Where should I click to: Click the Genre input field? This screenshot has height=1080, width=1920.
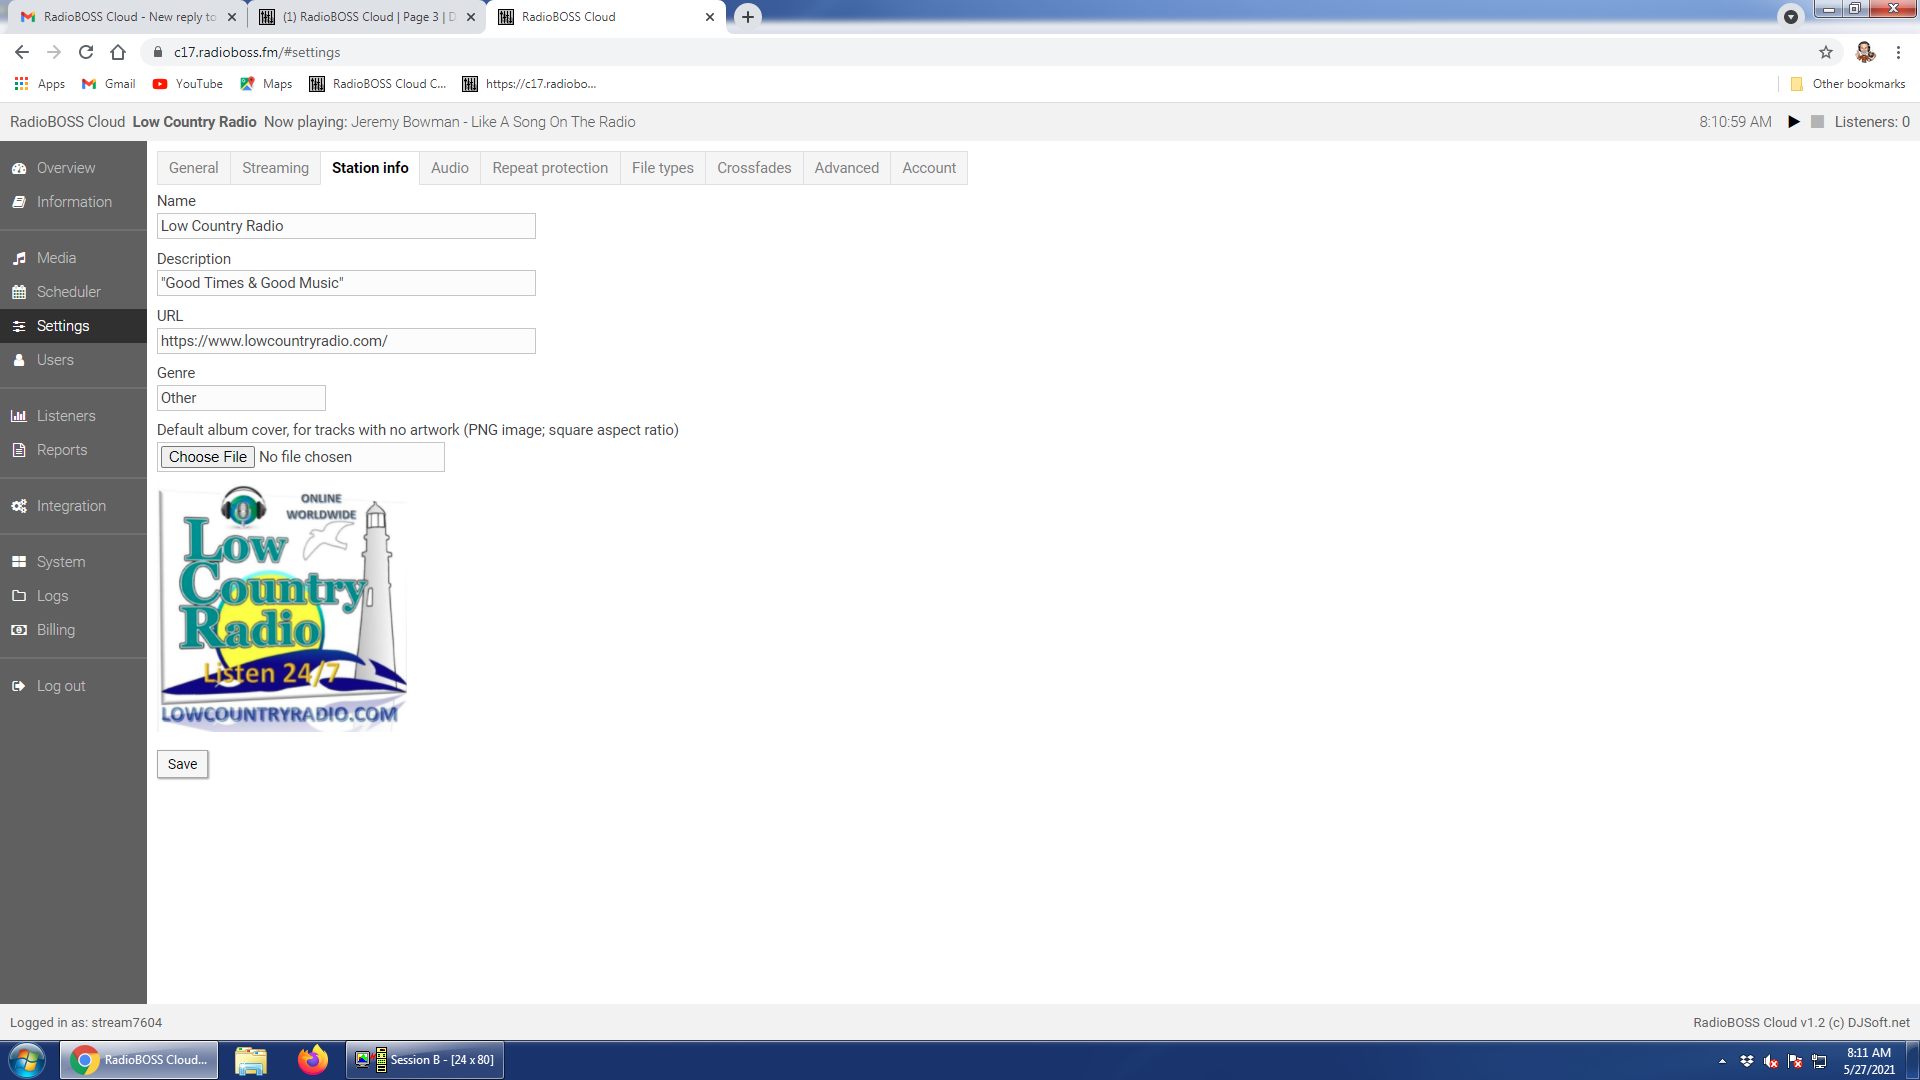tap(241, 398)
